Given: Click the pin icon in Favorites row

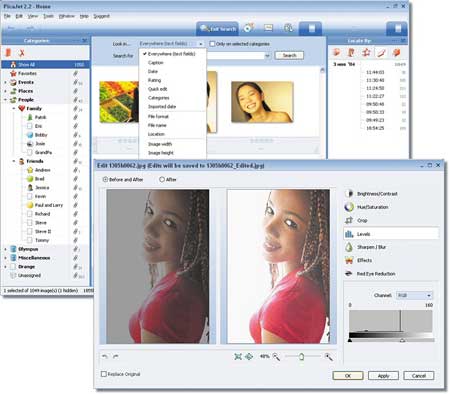Looking at the screenshot, I should tap(76, 73).
